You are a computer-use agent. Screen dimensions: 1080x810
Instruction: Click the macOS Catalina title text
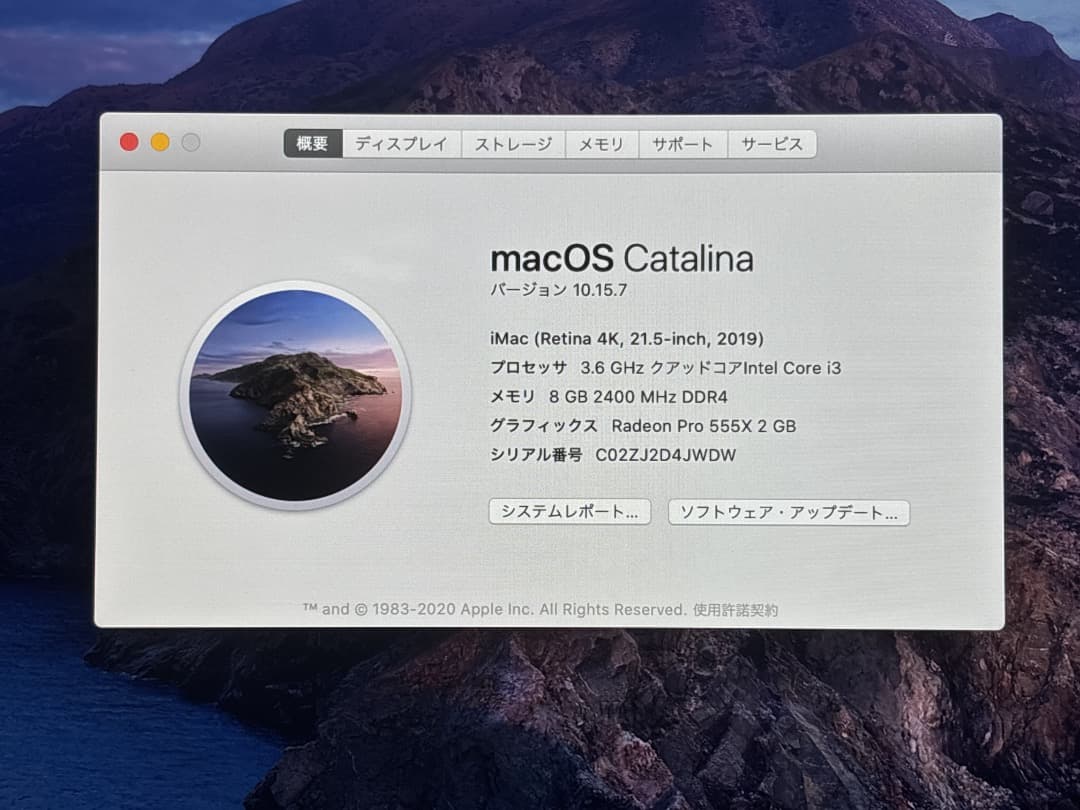point(621,259)
